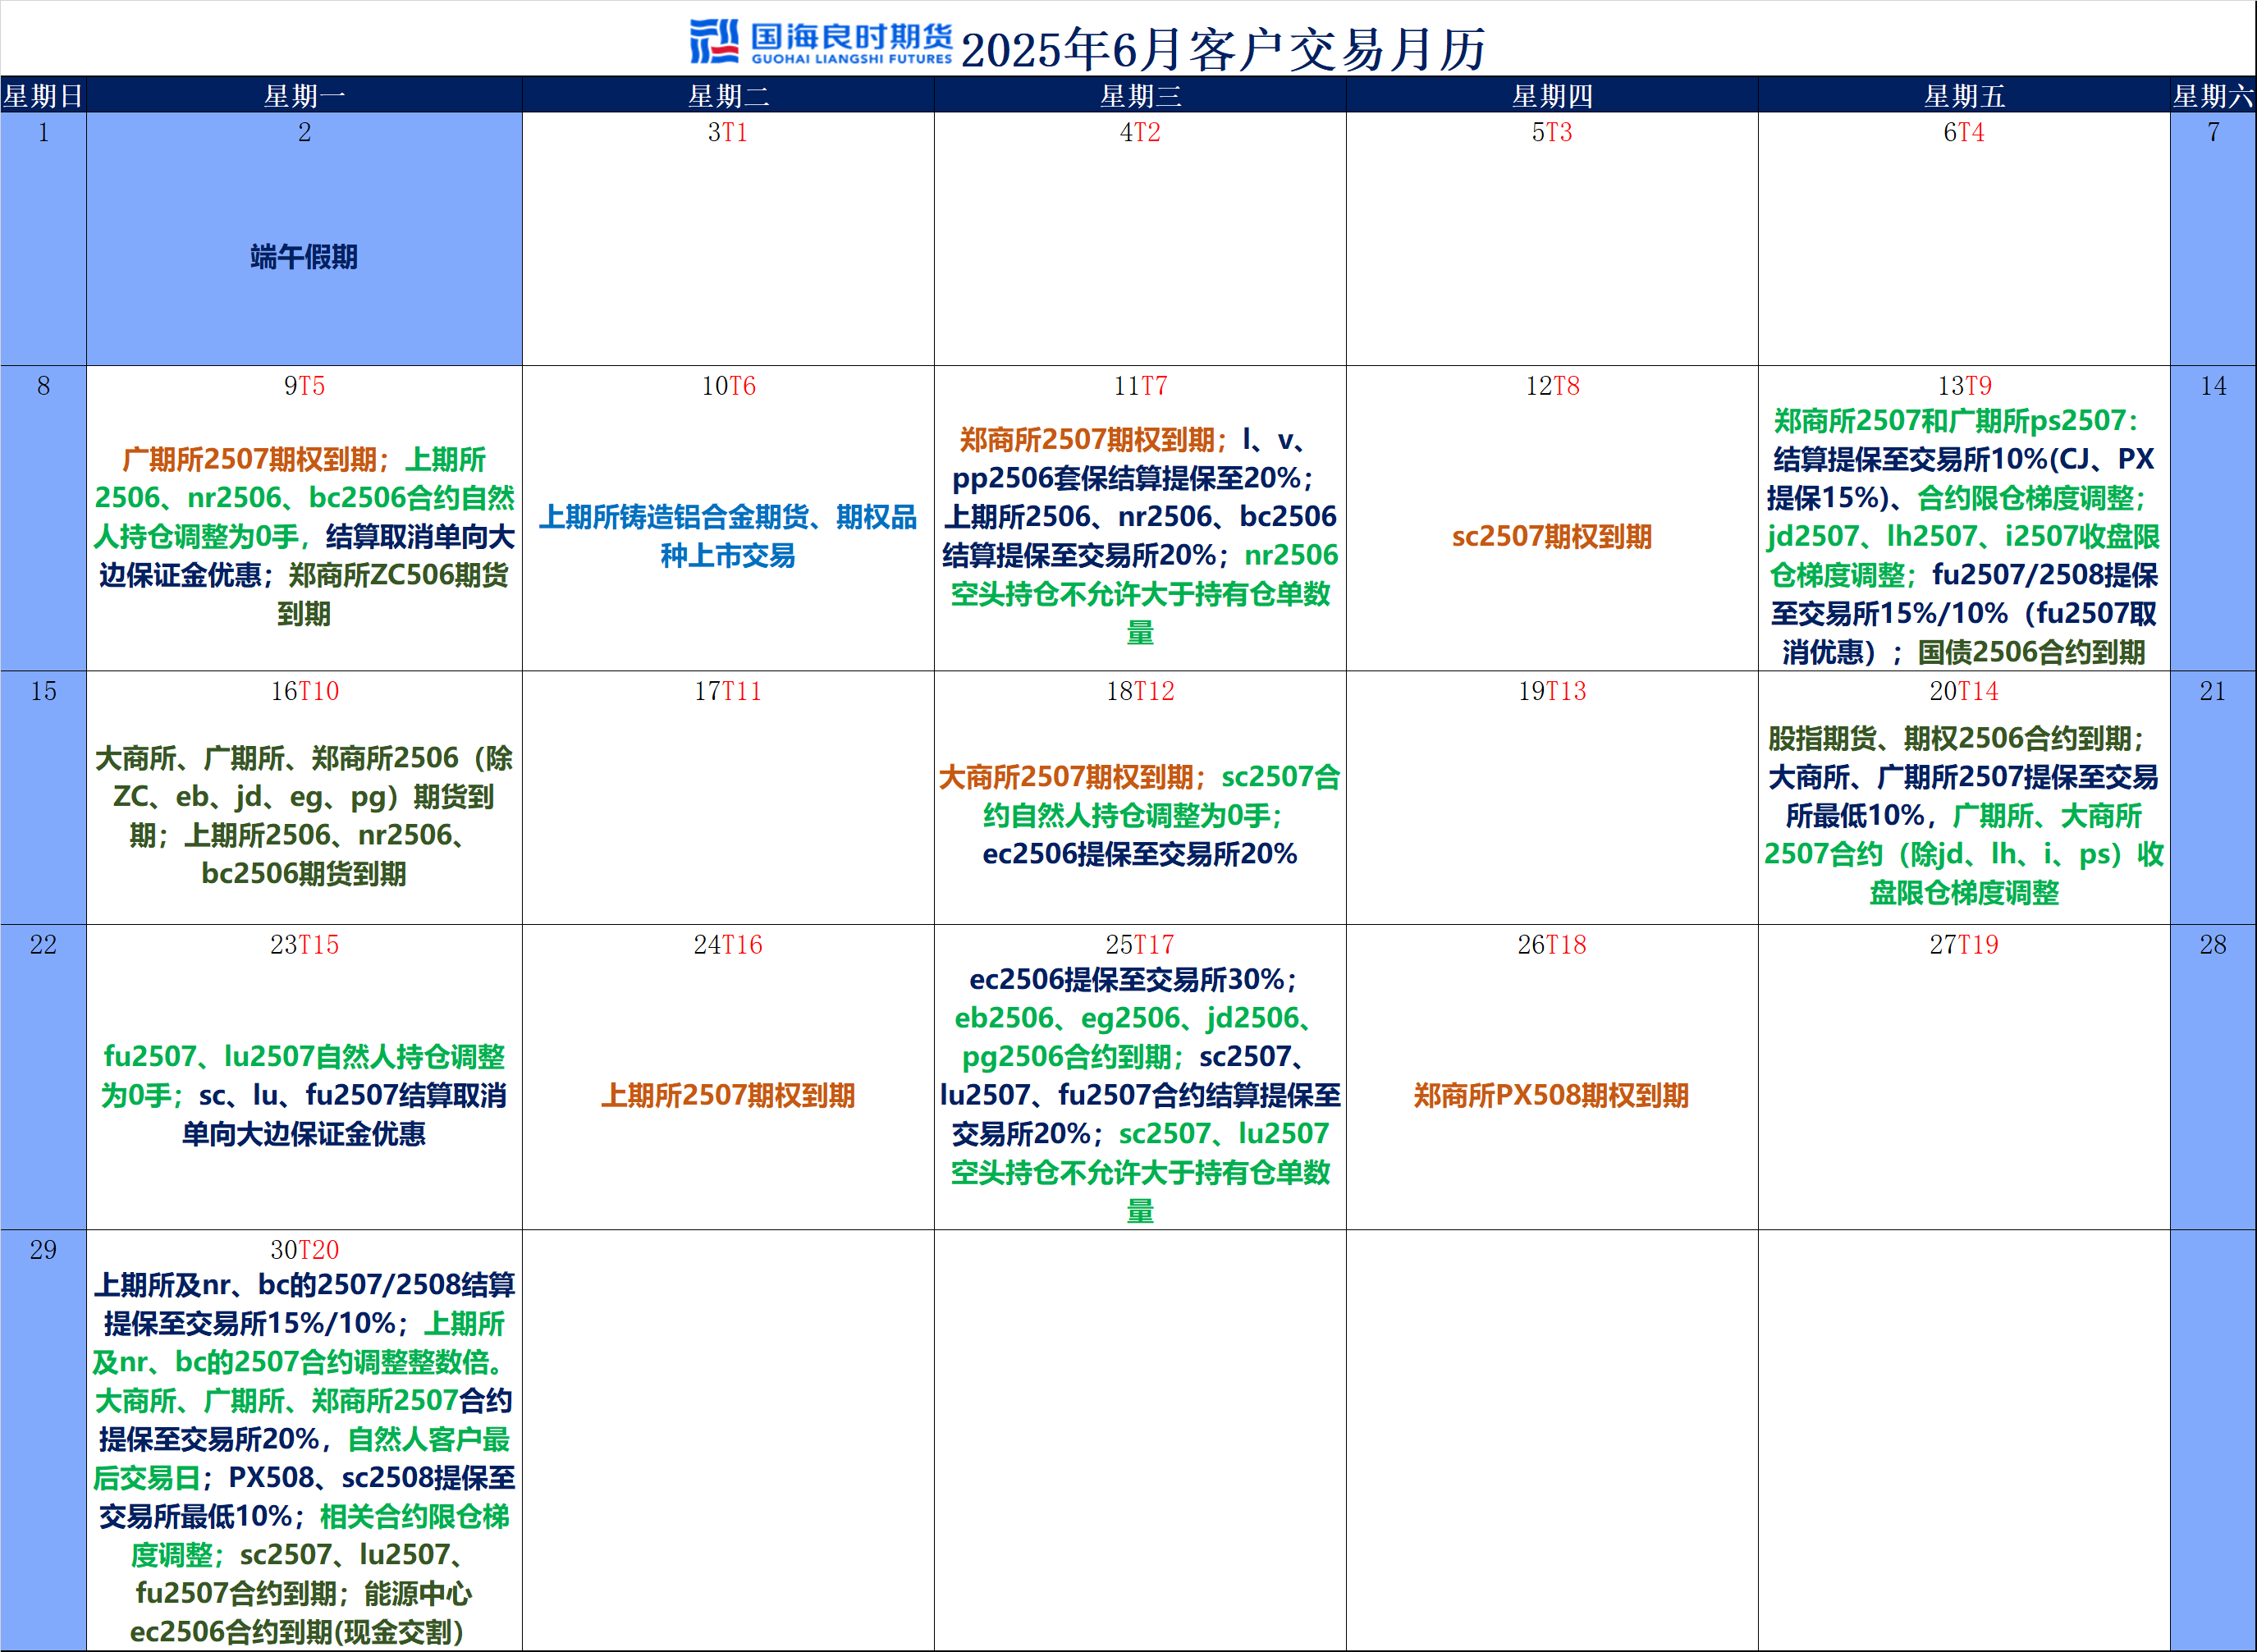Click the date label 30T20
2257x1652 pixels.
pos(304,1250)
